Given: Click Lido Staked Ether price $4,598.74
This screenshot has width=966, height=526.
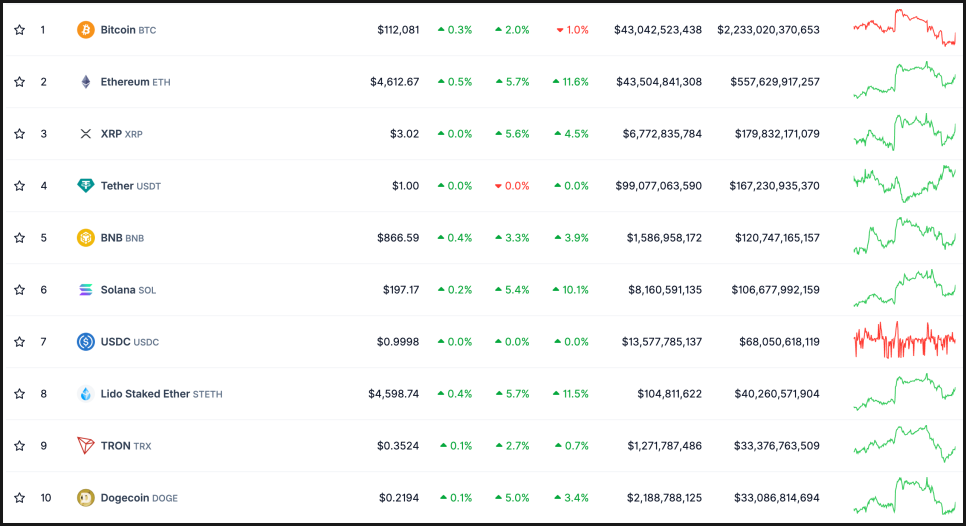Looking at the screenshot, I should [394, 394].
